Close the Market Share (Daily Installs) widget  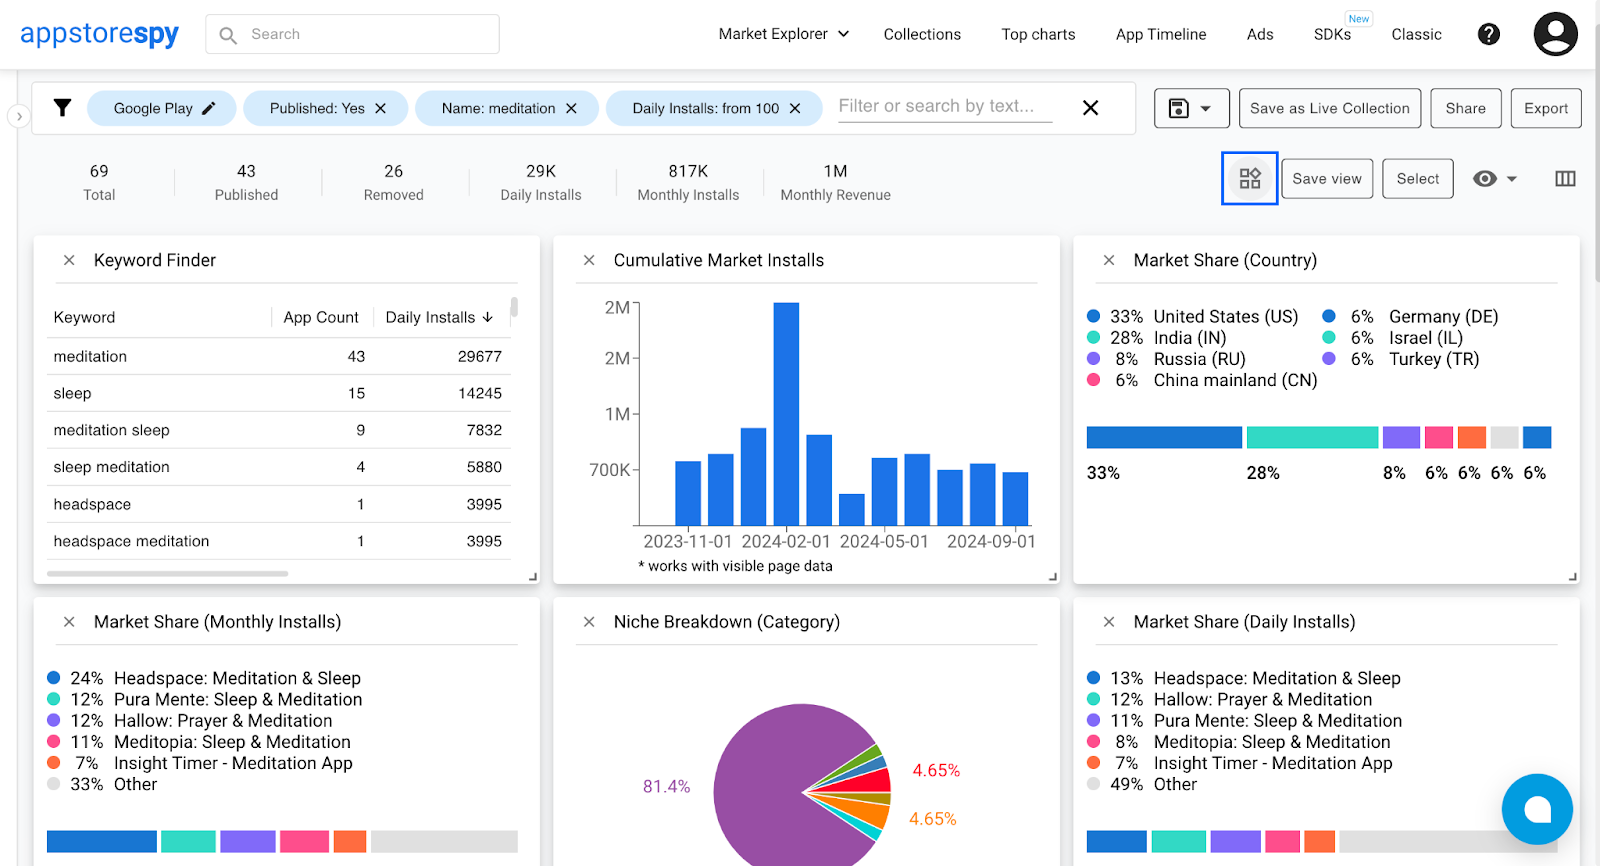[x=1109, y=622]
